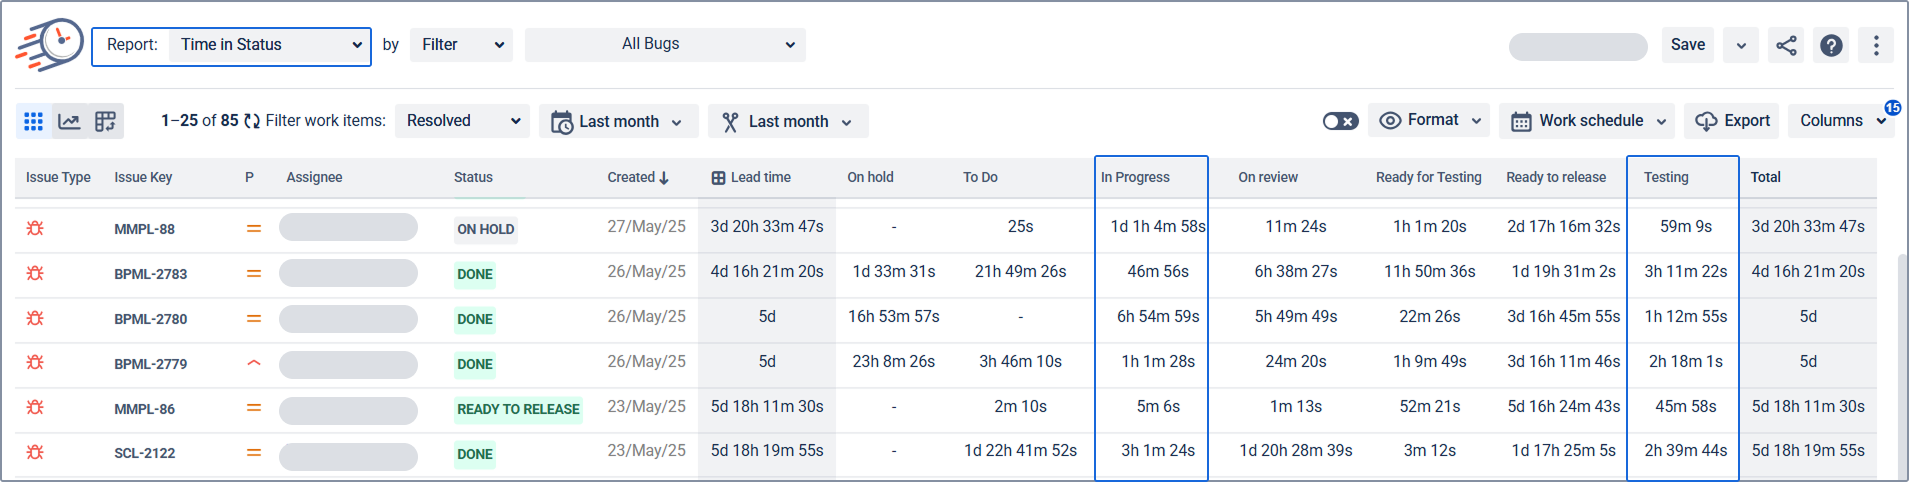
Task: Open the second Last month period dropdown
Action: [788, 121]
